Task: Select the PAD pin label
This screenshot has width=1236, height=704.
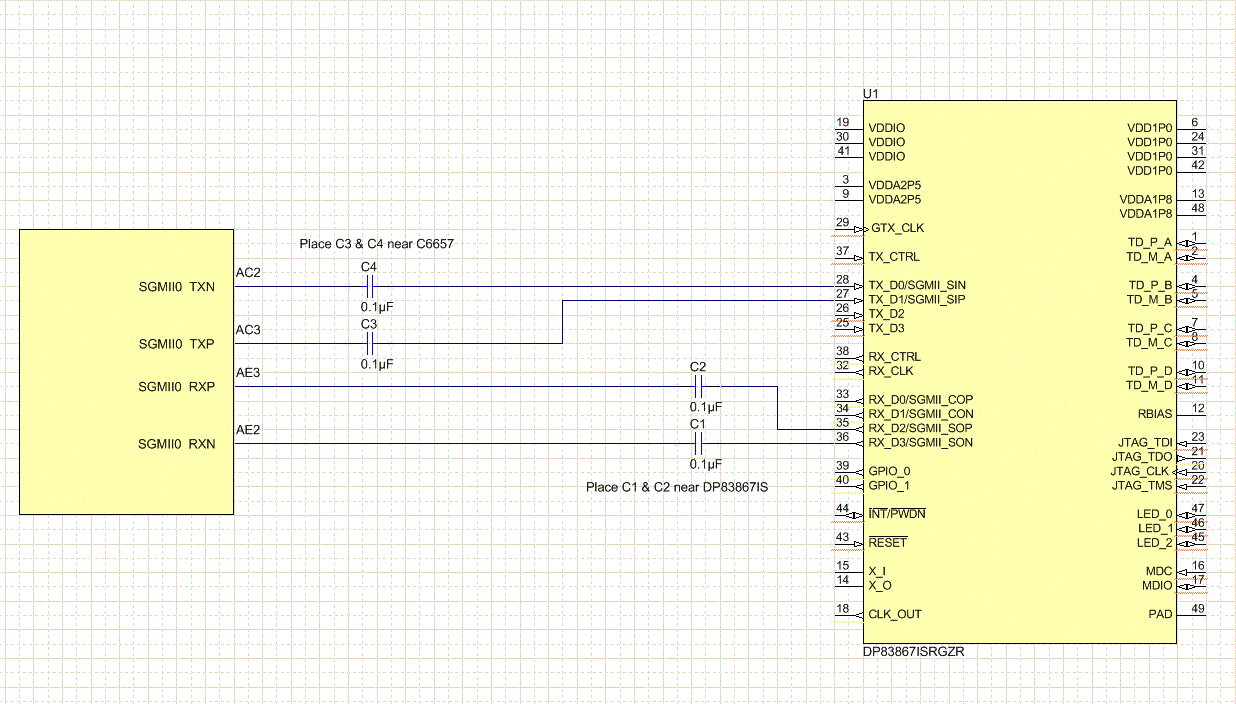Action: point(1160,614)
